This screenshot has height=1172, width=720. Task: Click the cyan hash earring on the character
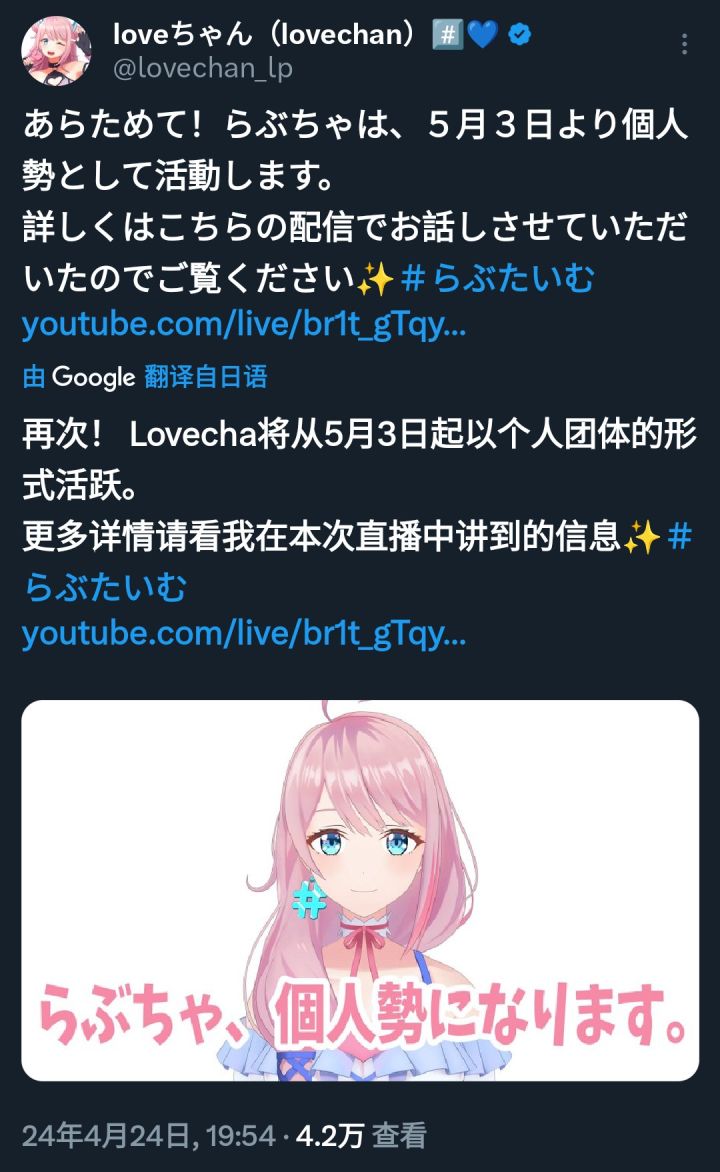310,899
